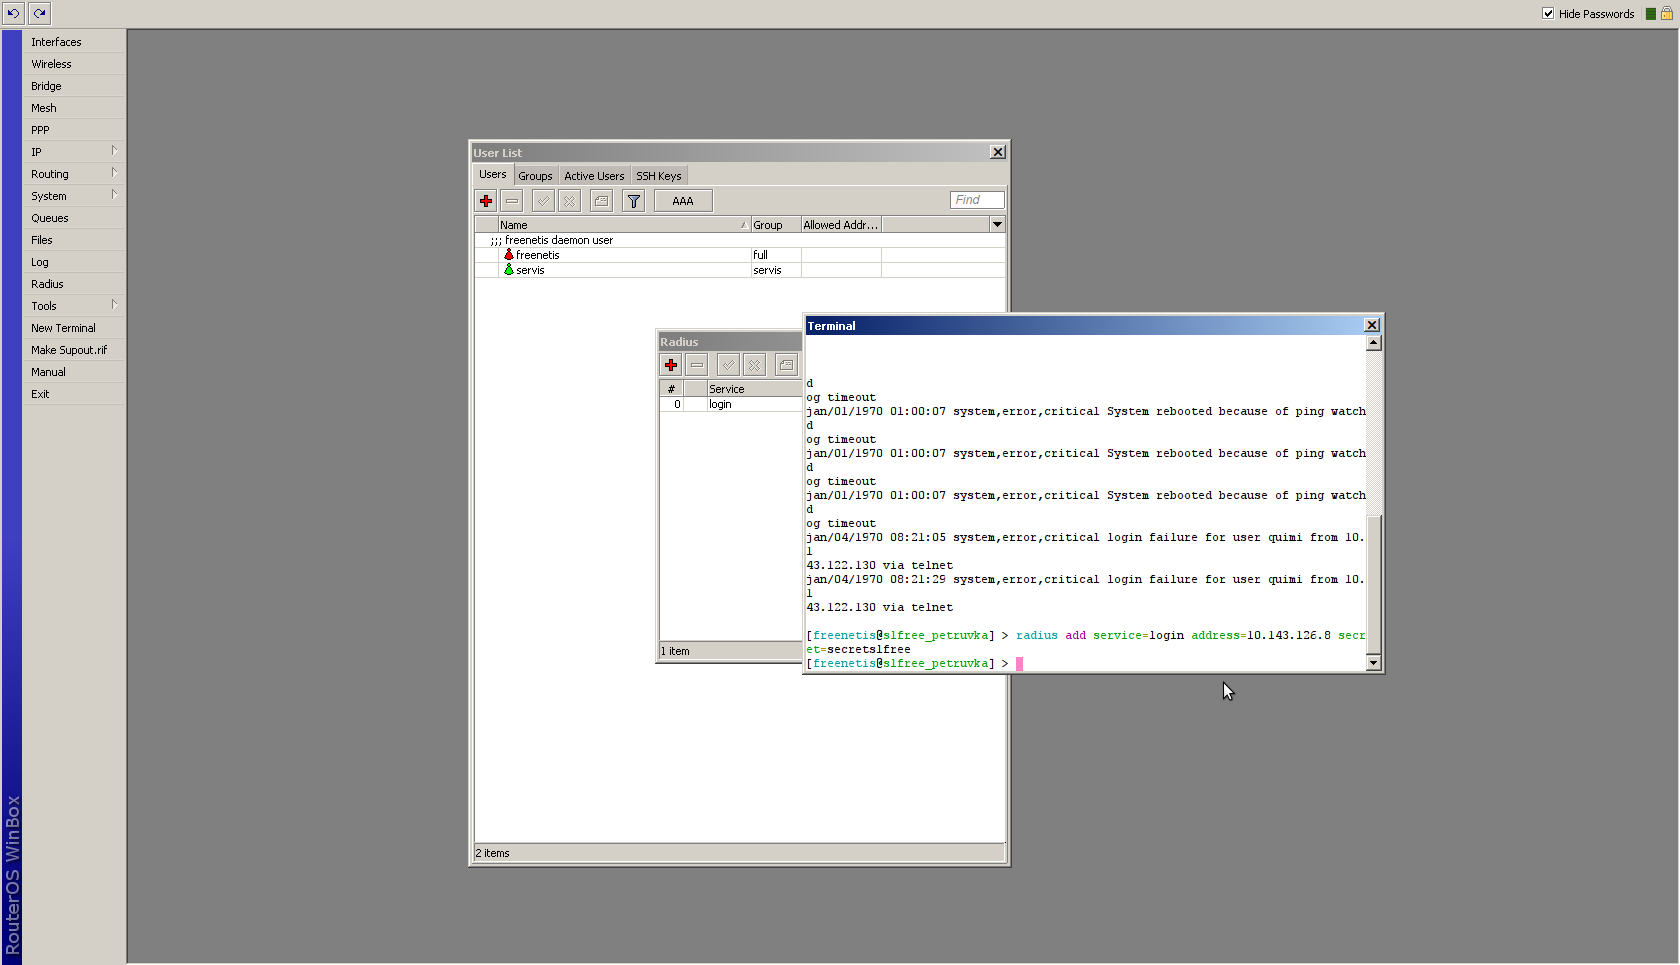Click the redo arrow in top toolbar

(39, 13)
